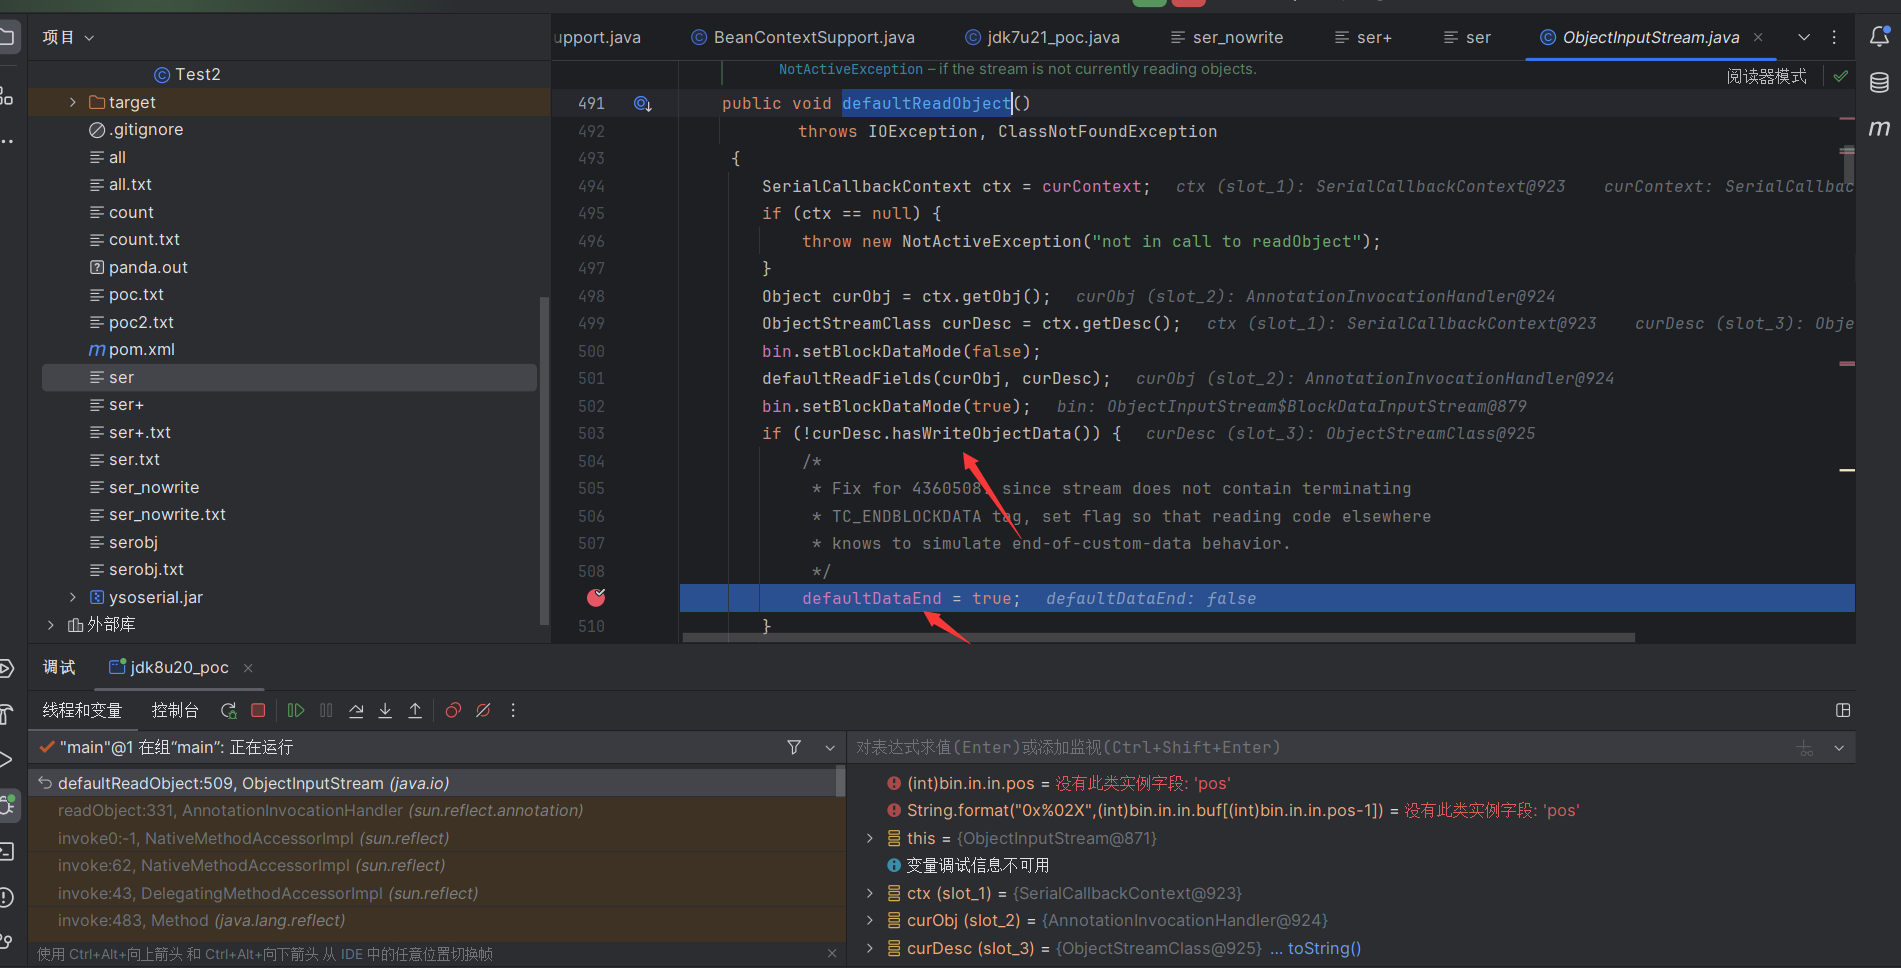
Task: Switch to BeanContextSupport.java tab
Action: [803, 37]
